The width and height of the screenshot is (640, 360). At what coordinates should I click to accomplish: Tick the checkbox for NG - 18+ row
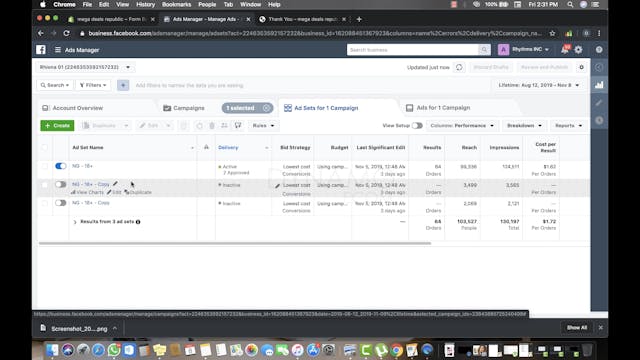[x=44, y=166]
